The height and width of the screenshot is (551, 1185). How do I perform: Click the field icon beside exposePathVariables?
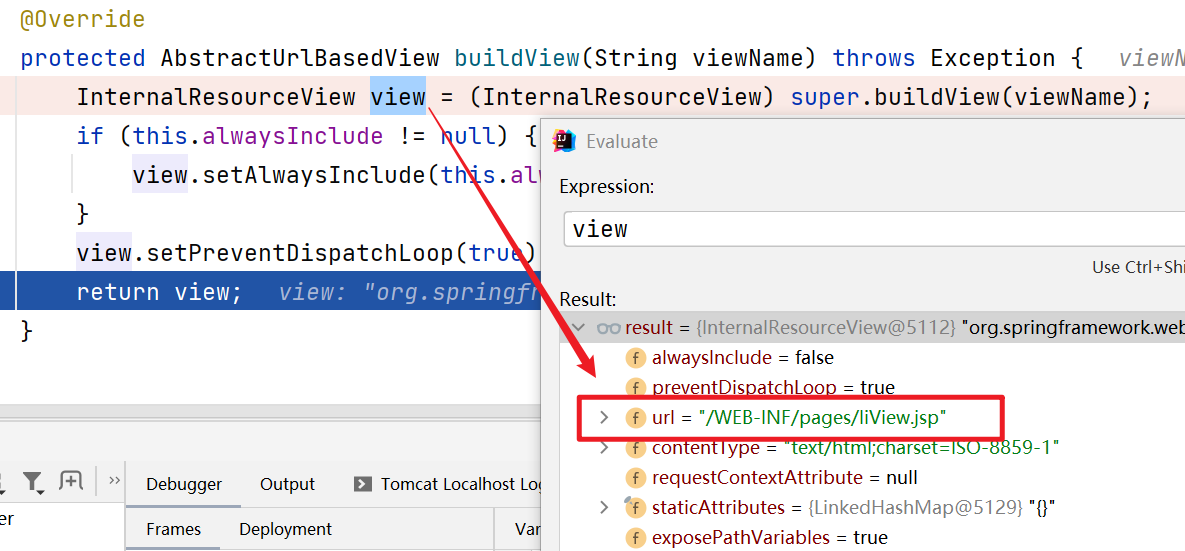(635, 538)
